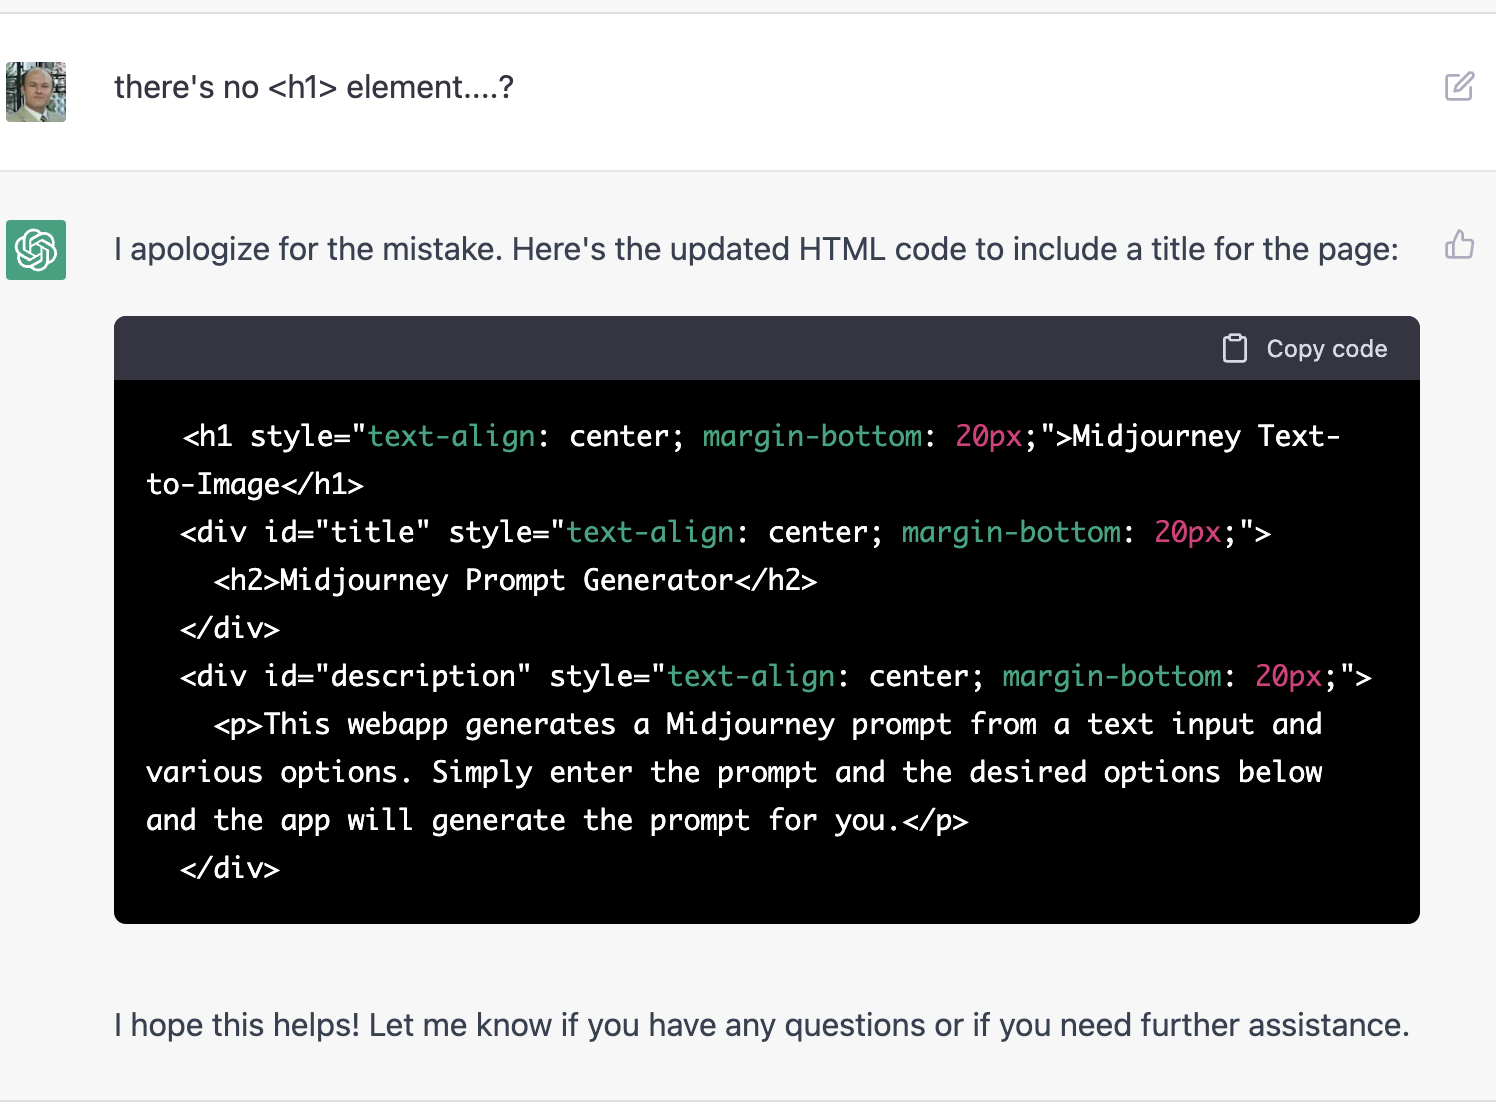Click the Copy code button

pyautogui.click(x=1305, y=349)
